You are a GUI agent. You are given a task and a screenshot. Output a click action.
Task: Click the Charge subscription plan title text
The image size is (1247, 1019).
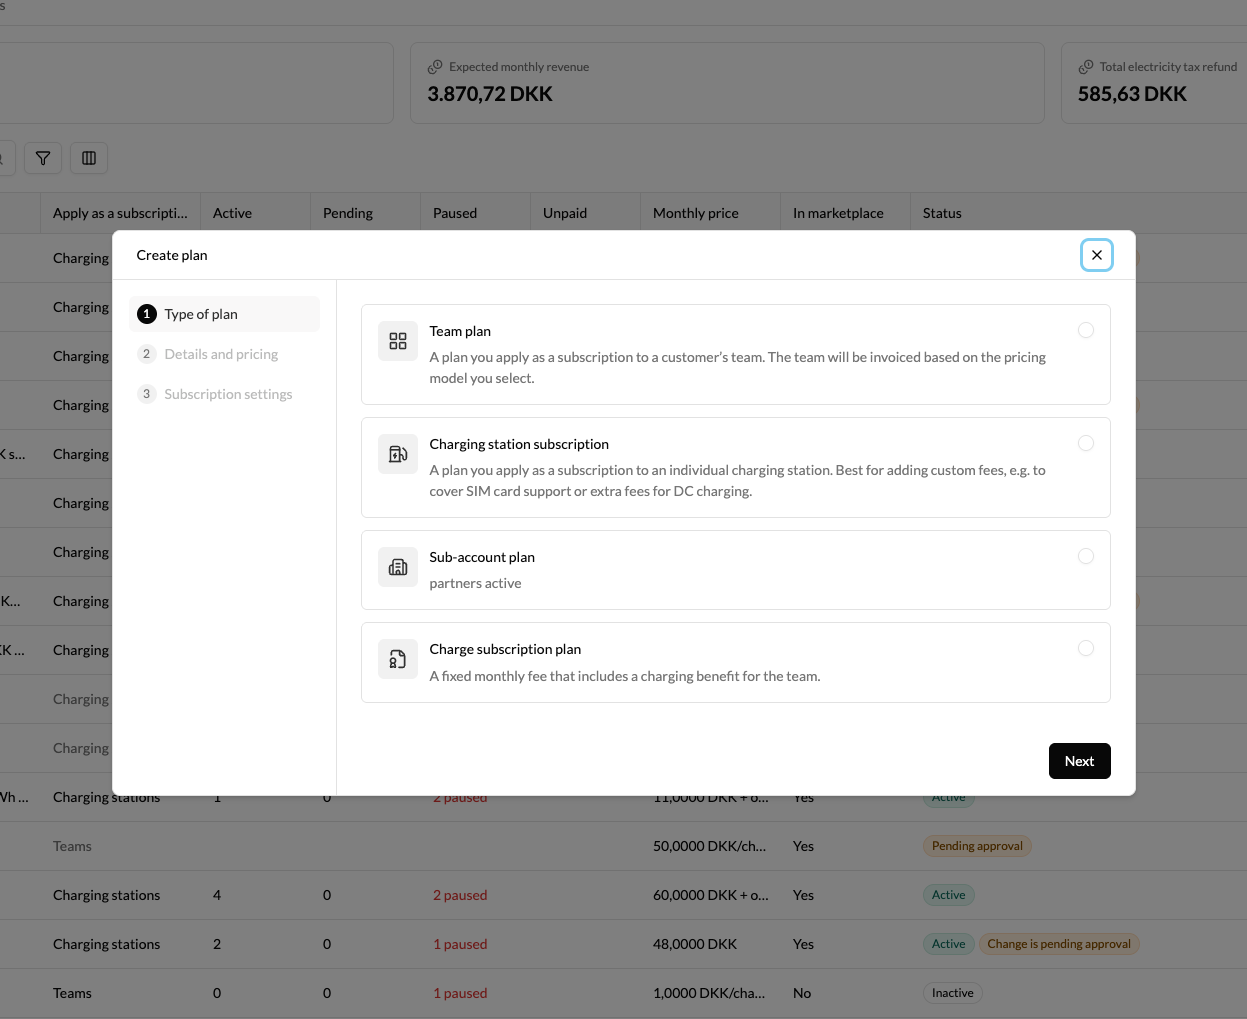505,649
